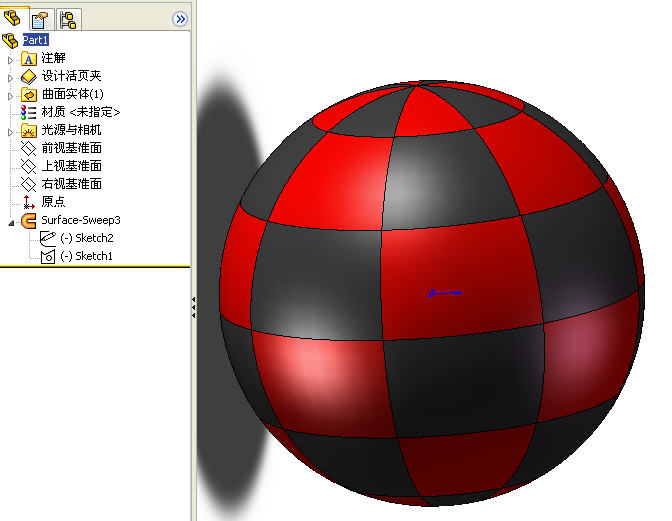
Task: Switch to the ConfigurationManager tab
Action: pos(68,20)
